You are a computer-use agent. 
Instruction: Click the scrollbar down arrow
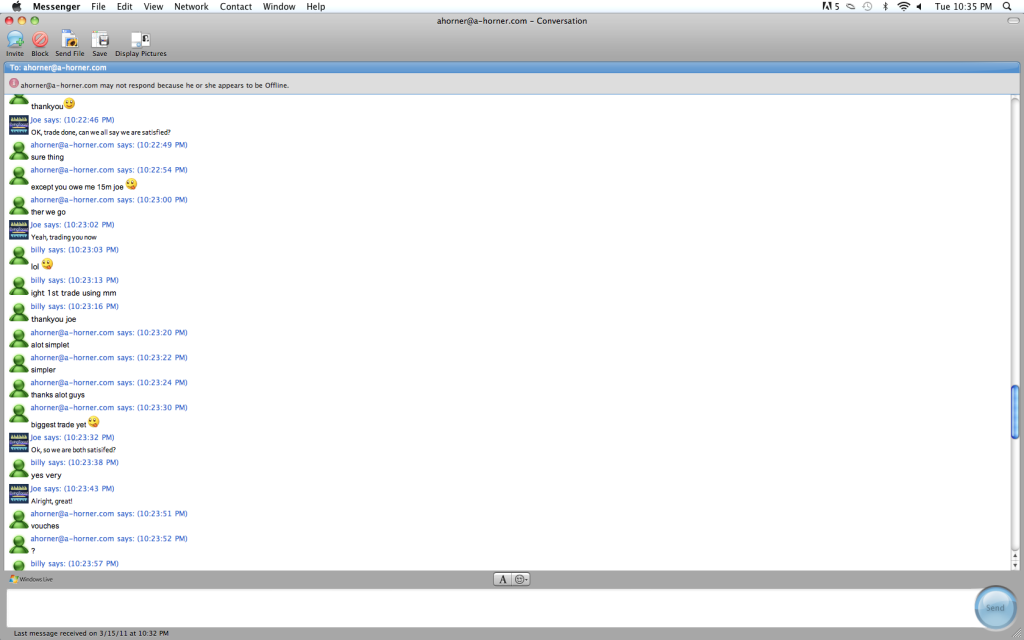coord(1015,565)
